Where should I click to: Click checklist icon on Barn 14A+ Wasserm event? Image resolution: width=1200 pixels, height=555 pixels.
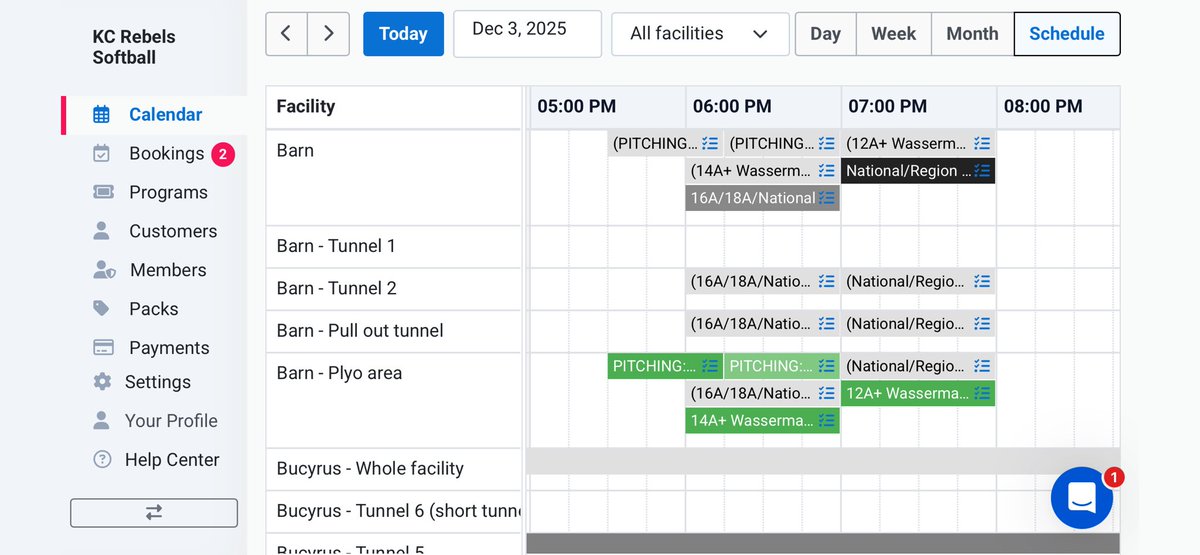(x=826, y=171)
